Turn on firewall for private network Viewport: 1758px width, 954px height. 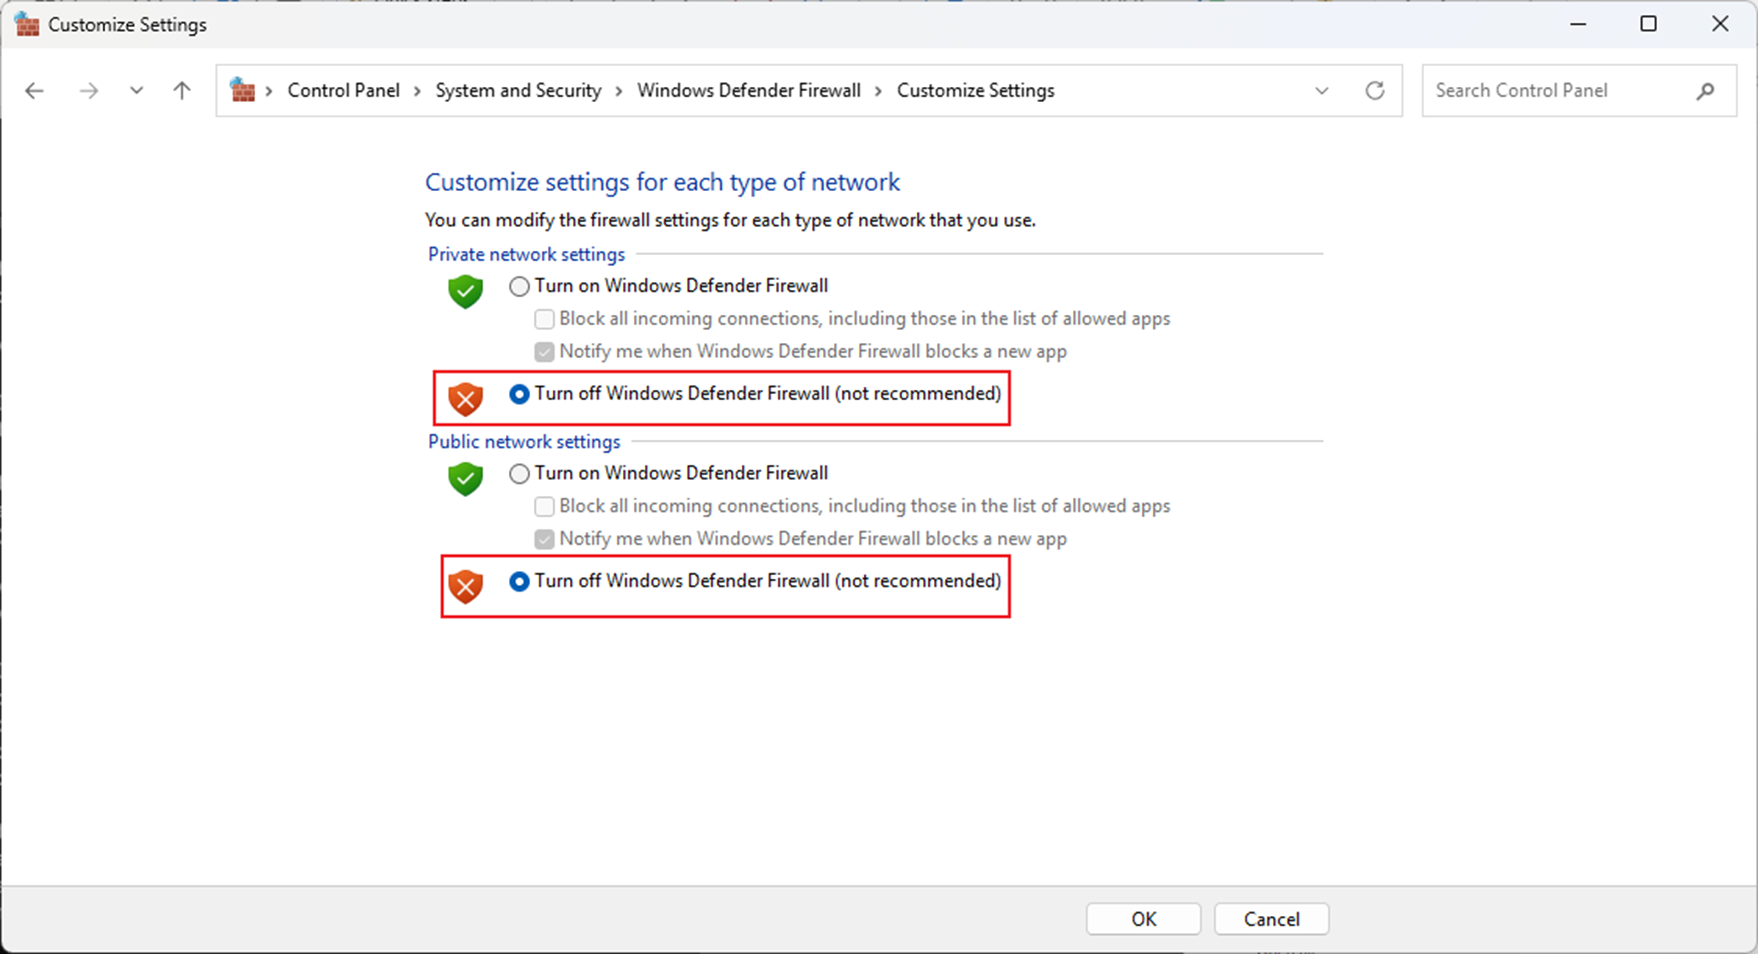click(519, 287)
